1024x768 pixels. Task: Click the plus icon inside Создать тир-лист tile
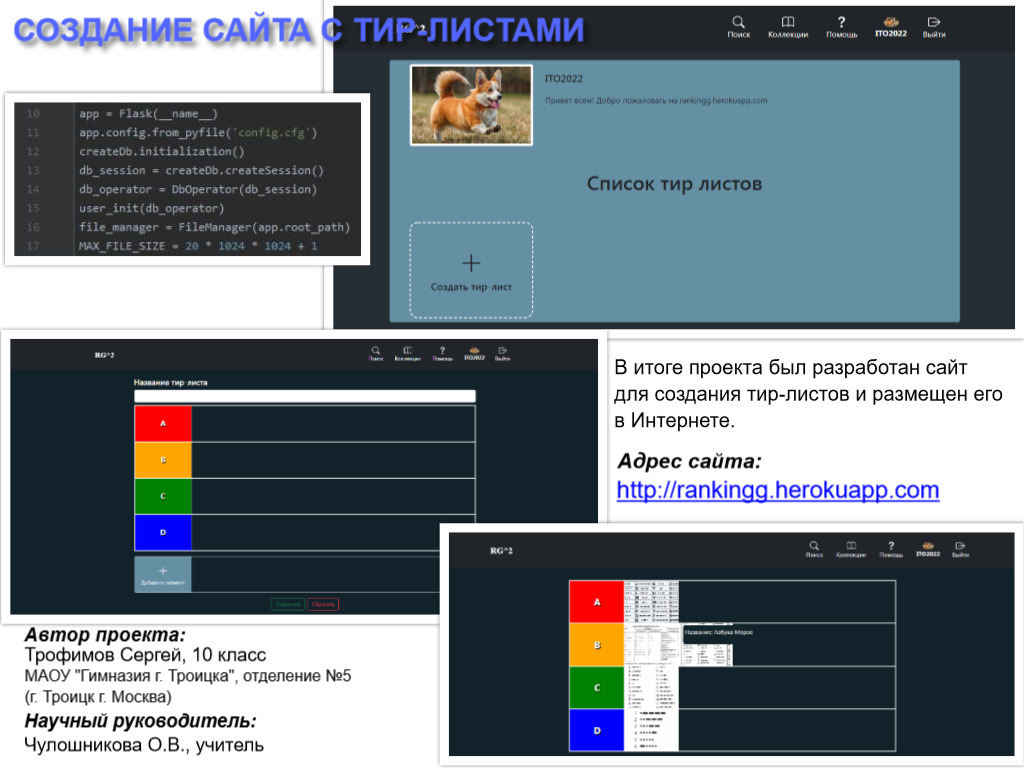pyautogui.click(x=470, y=262)
